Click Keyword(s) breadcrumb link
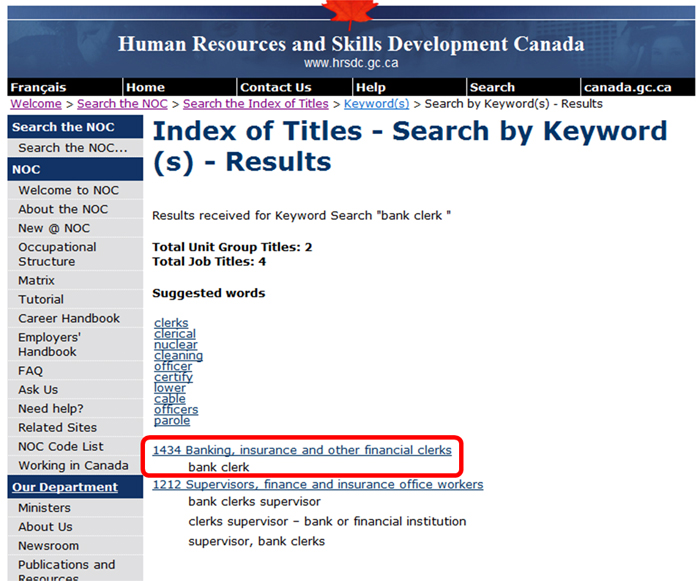 pyautogui.click(x=376, y=104)
